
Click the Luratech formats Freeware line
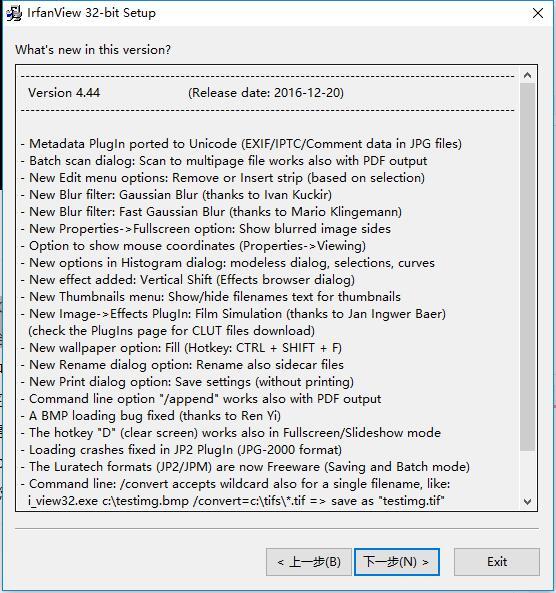click(x=245, y=467)
